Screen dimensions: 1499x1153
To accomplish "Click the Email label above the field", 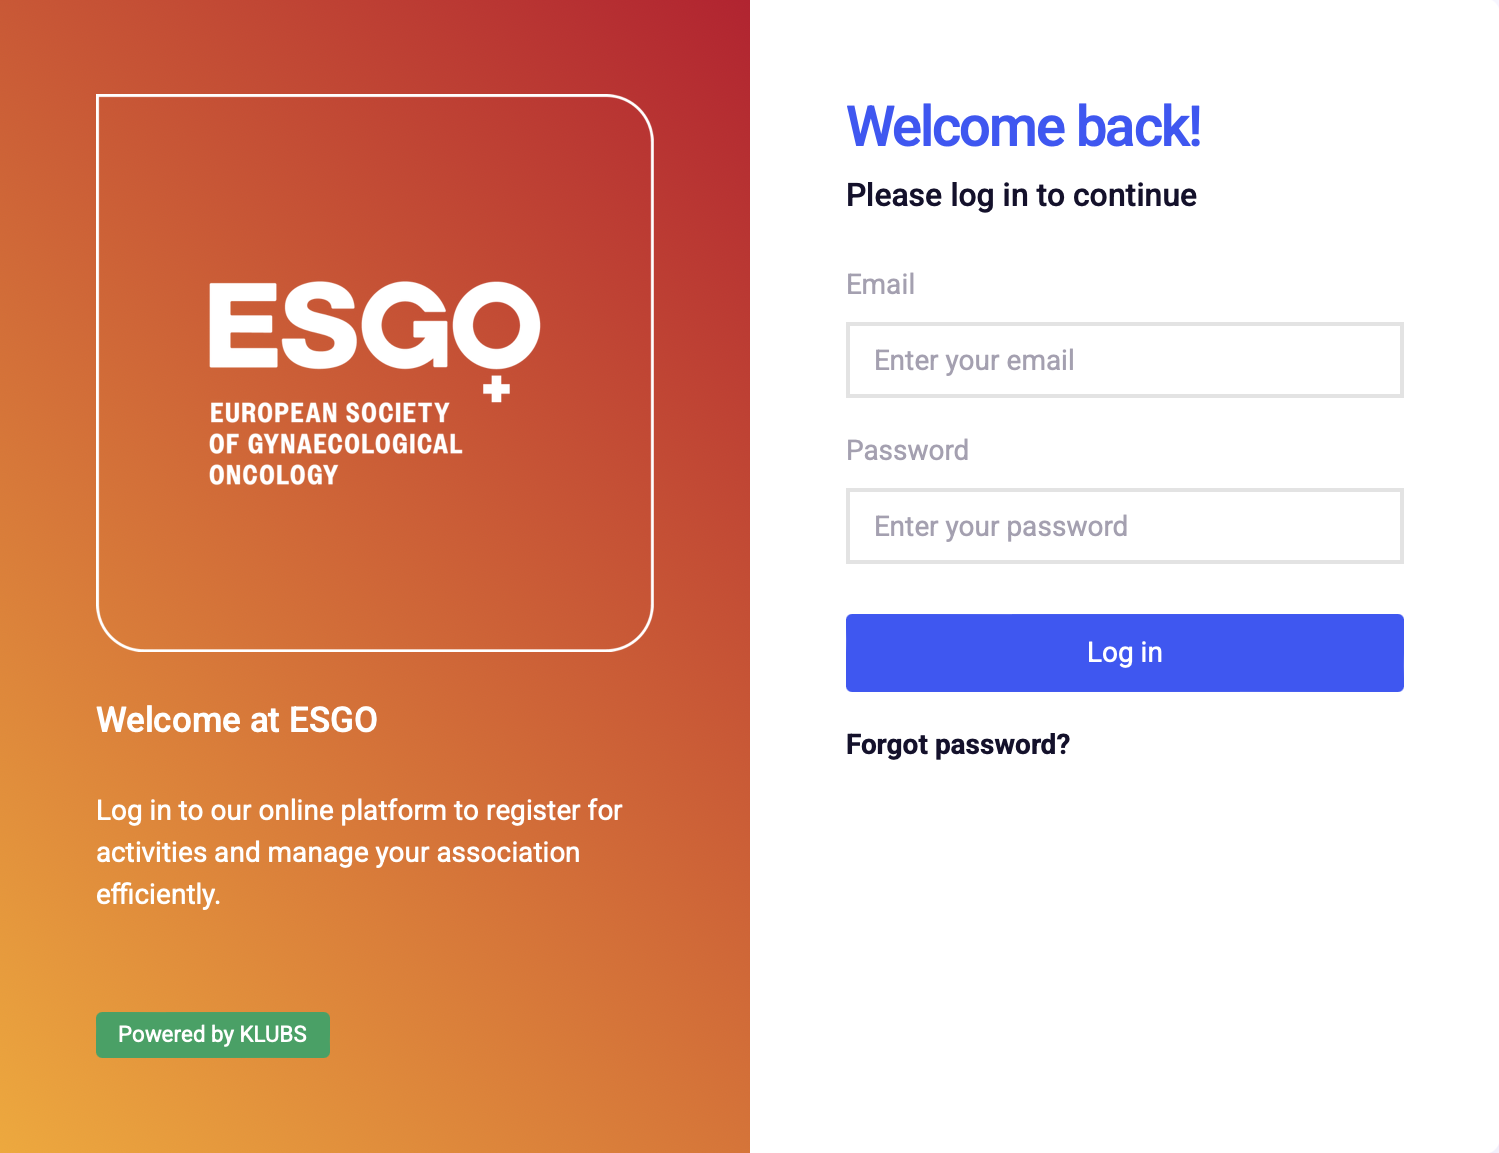I will coord(880,285).
